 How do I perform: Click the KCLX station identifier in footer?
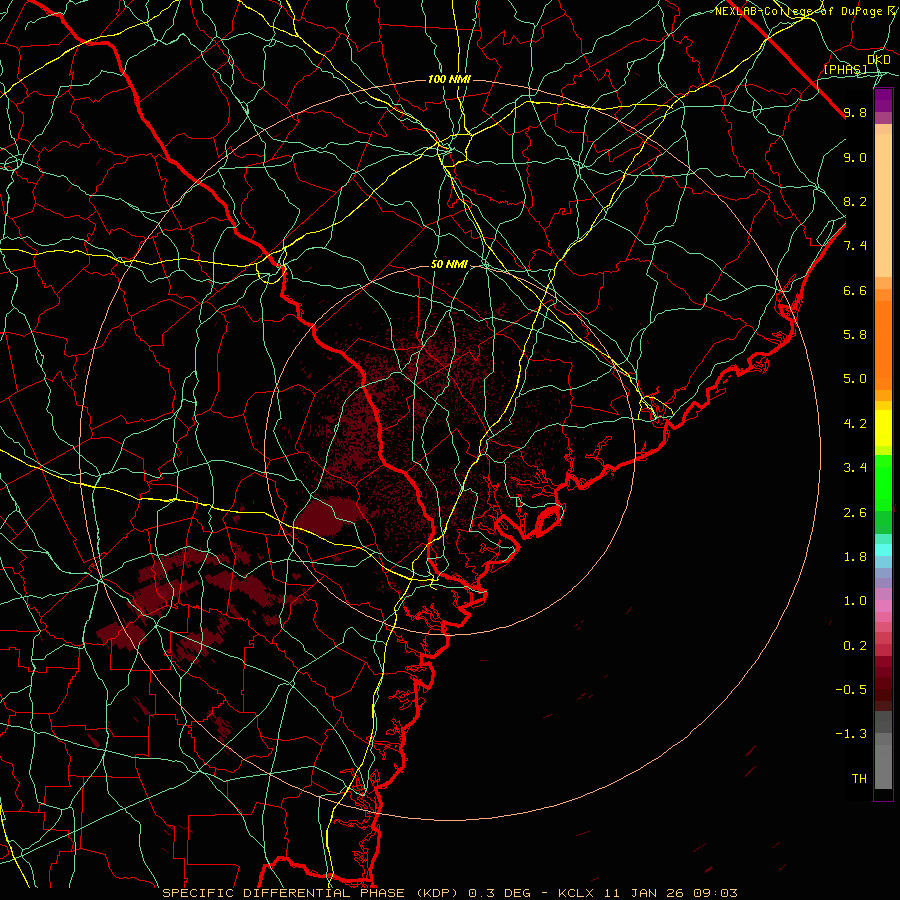[576, 893]
